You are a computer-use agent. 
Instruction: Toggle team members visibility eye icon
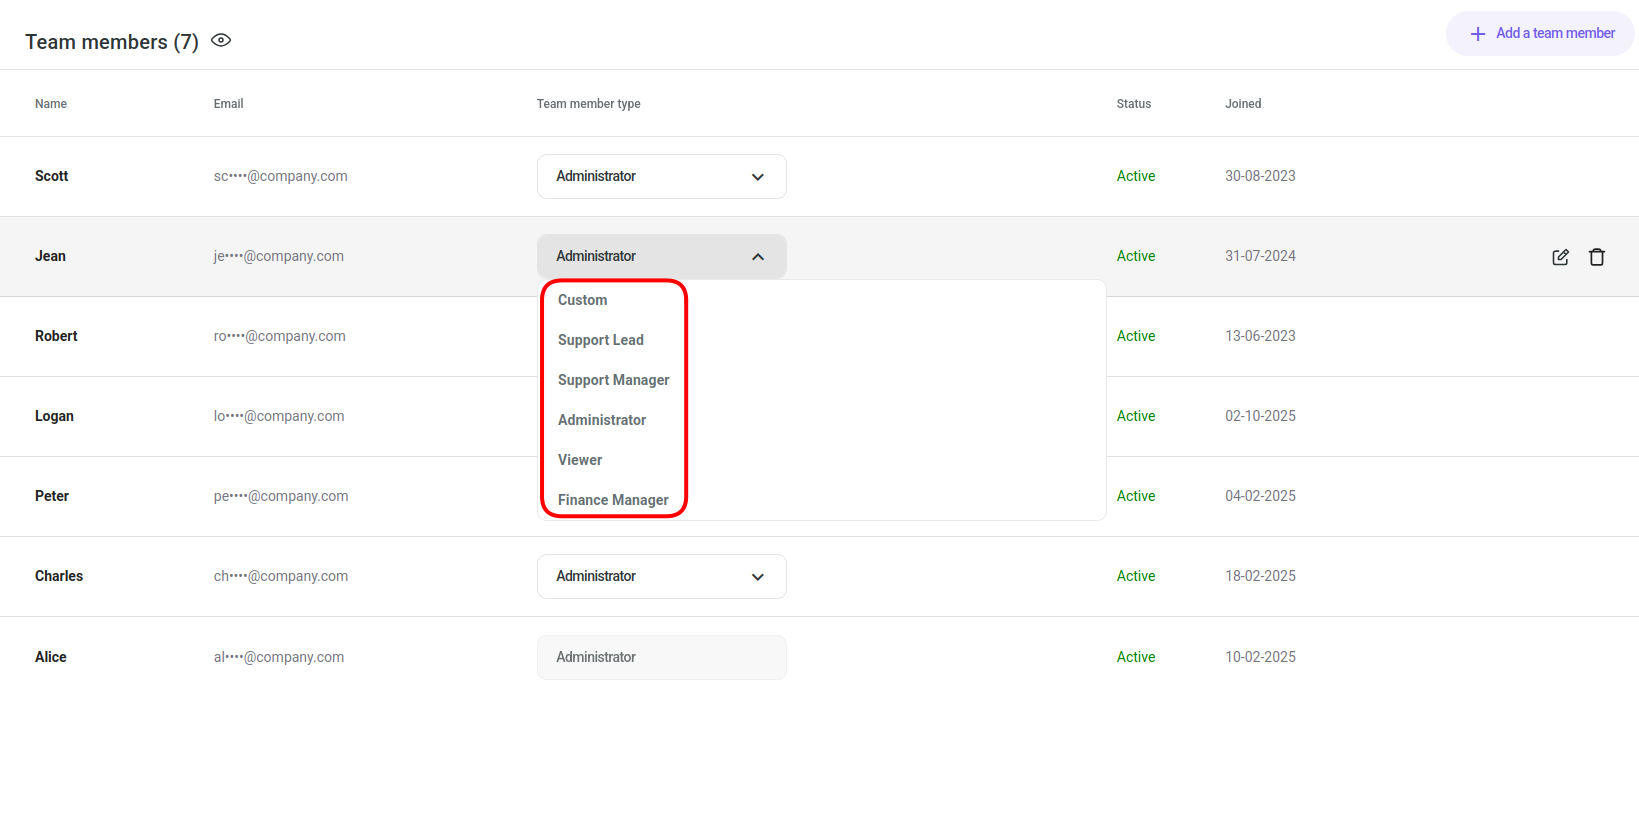coord(221,41)
